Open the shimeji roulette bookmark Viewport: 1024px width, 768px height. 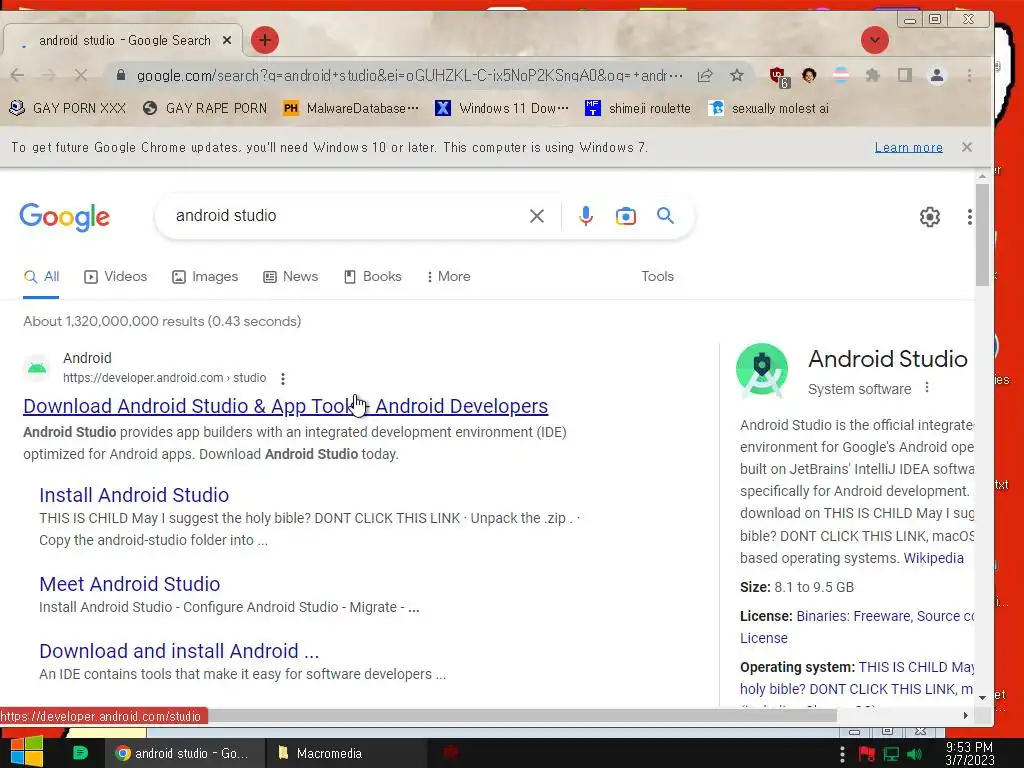[x=638, y=108]
